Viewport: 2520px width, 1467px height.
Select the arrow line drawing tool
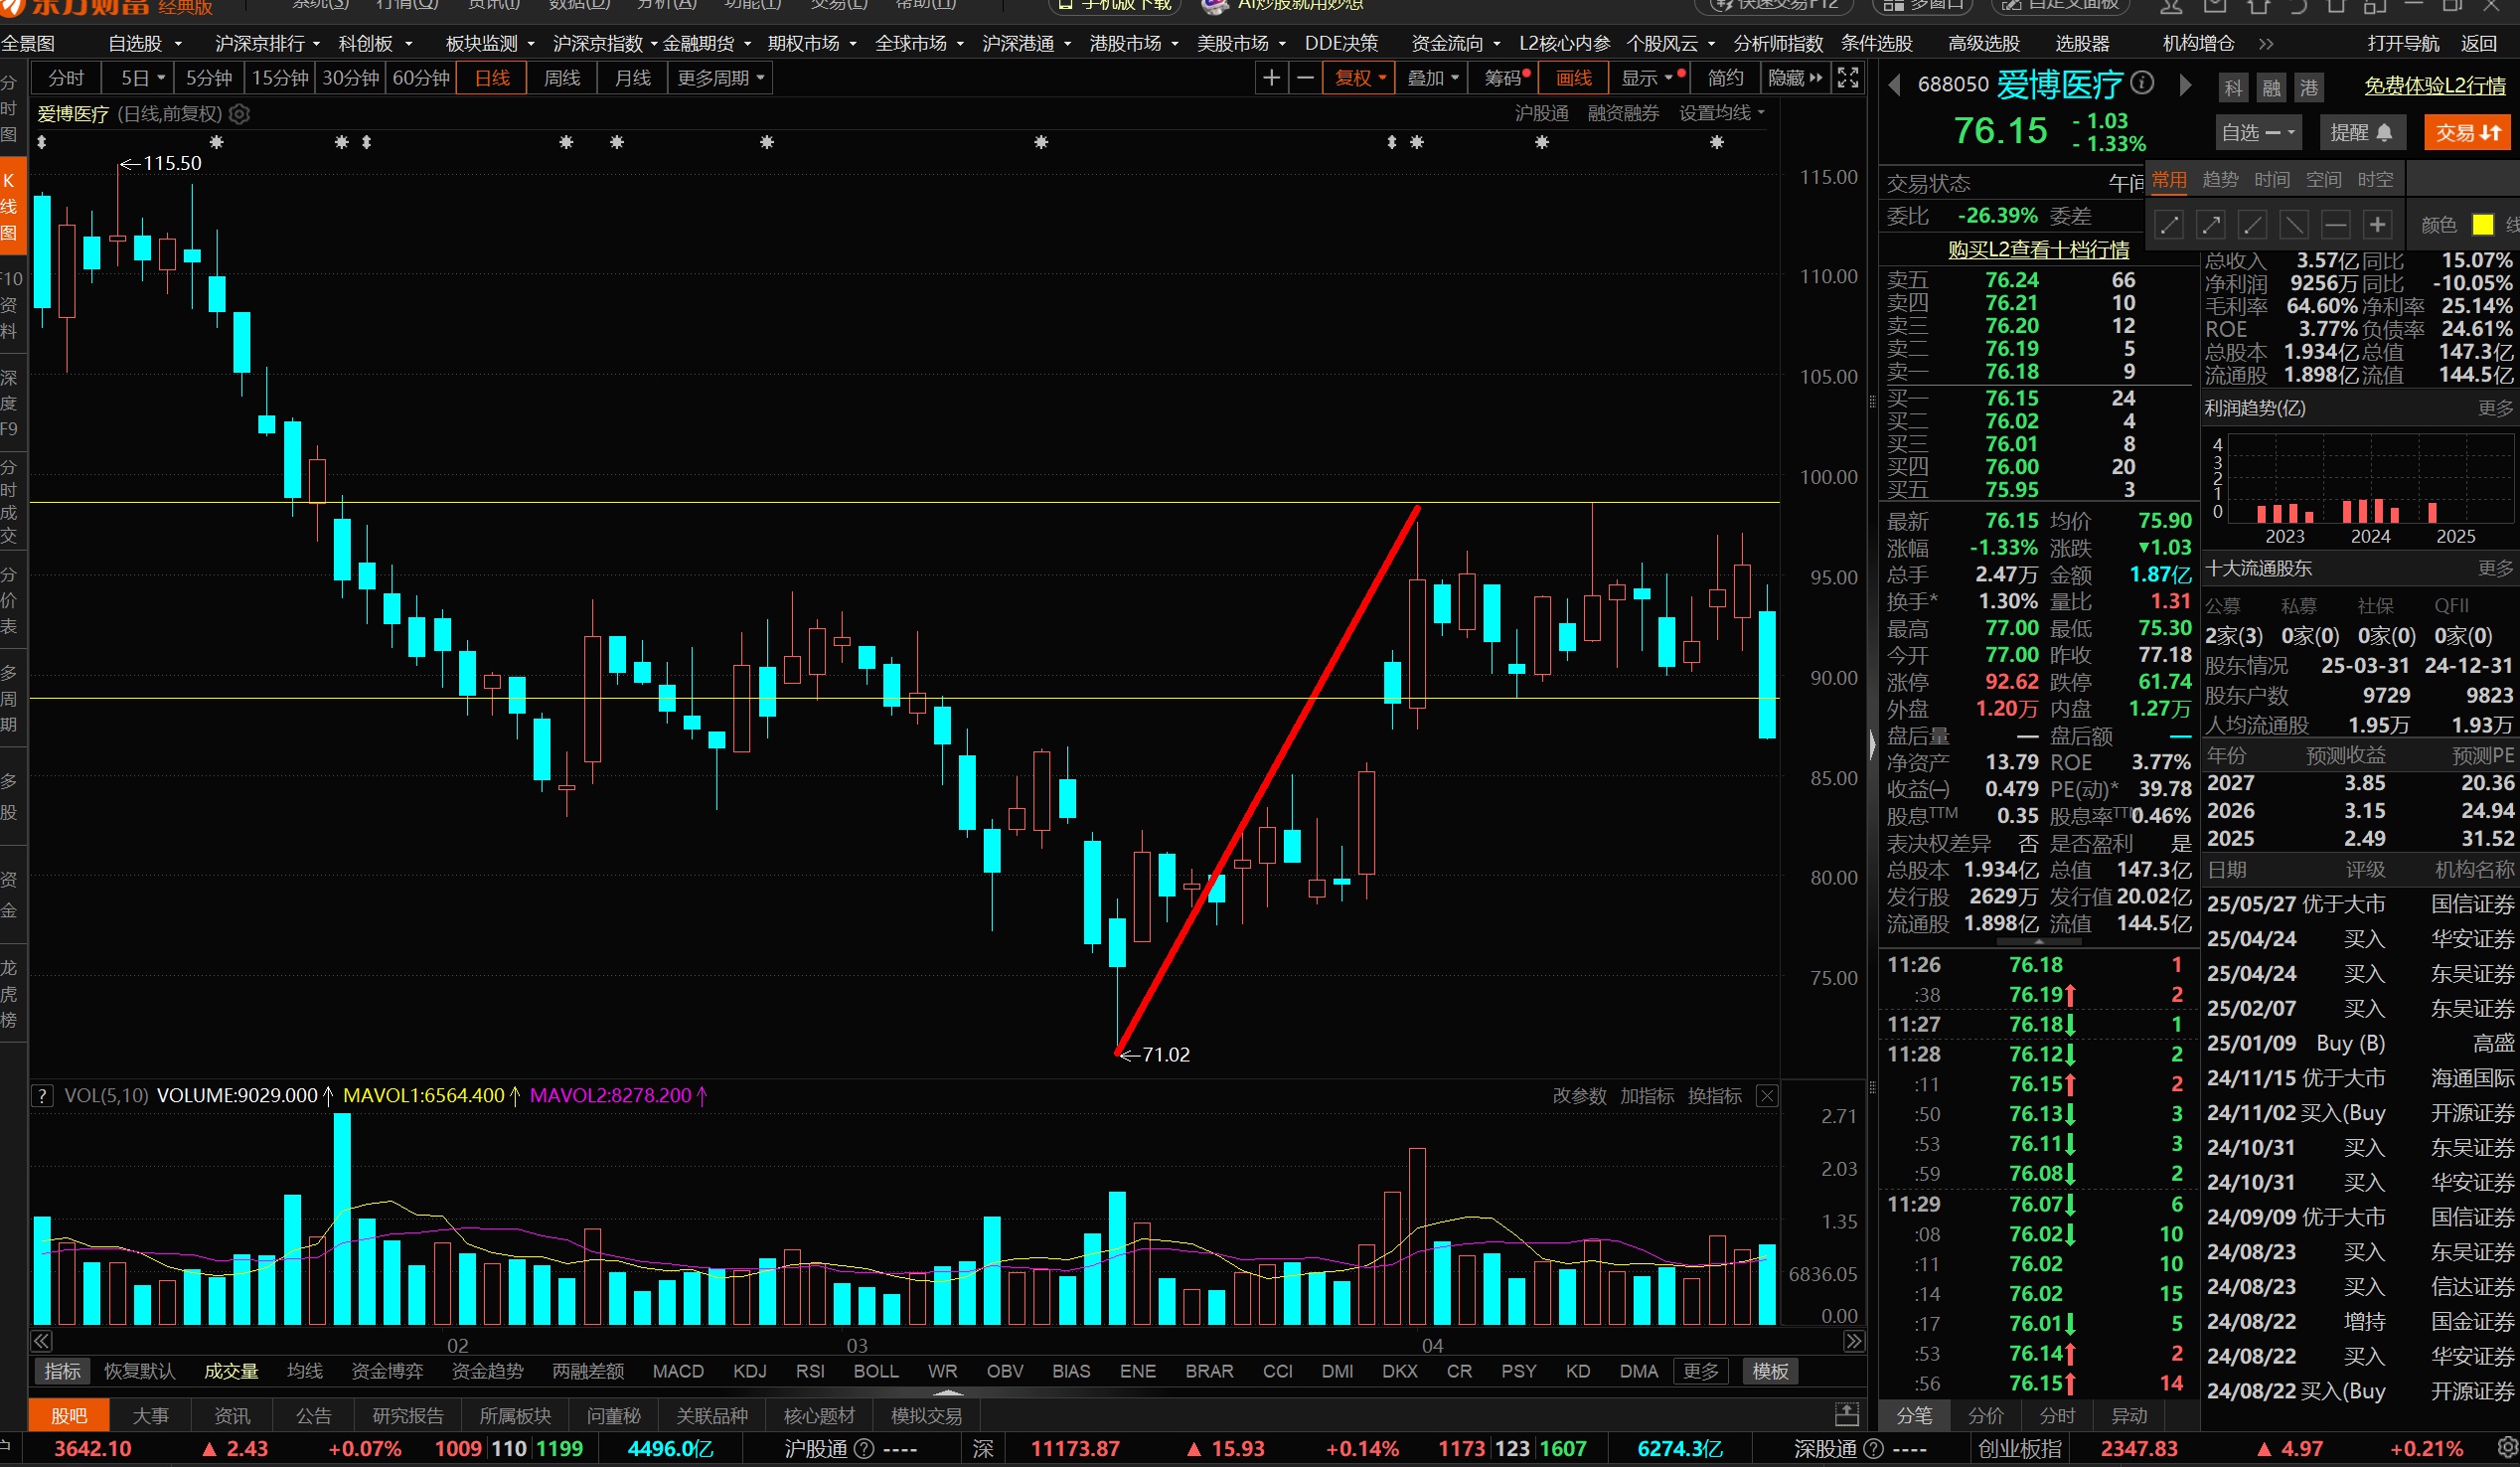(x=2210, y=225)
